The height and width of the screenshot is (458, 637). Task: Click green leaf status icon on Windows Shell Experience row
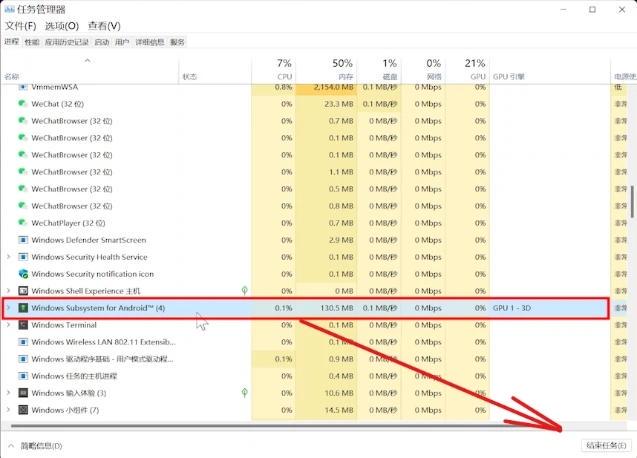tap(245, 290)
